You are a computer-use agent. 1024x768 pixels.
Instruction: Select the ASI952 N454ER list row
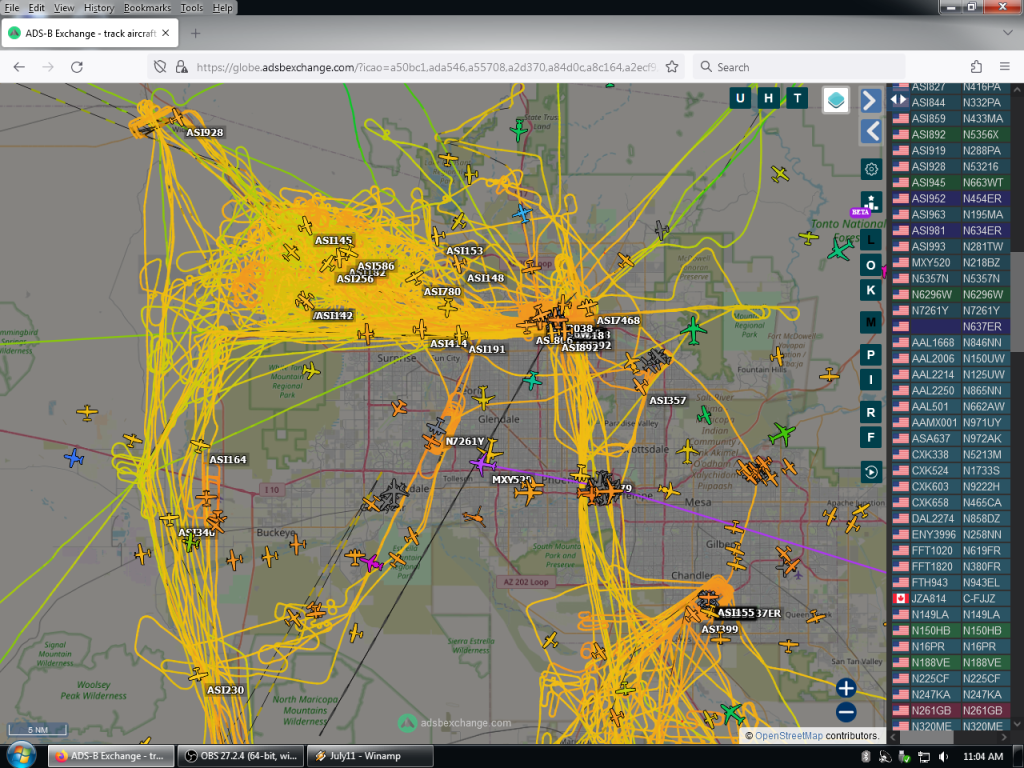tap(950, 199)
